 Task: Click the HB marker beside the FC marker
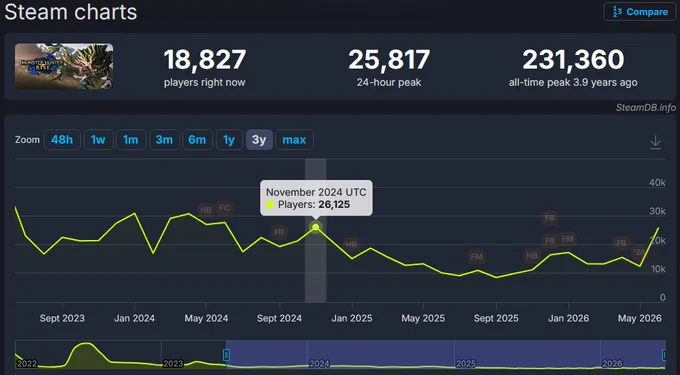206,210
